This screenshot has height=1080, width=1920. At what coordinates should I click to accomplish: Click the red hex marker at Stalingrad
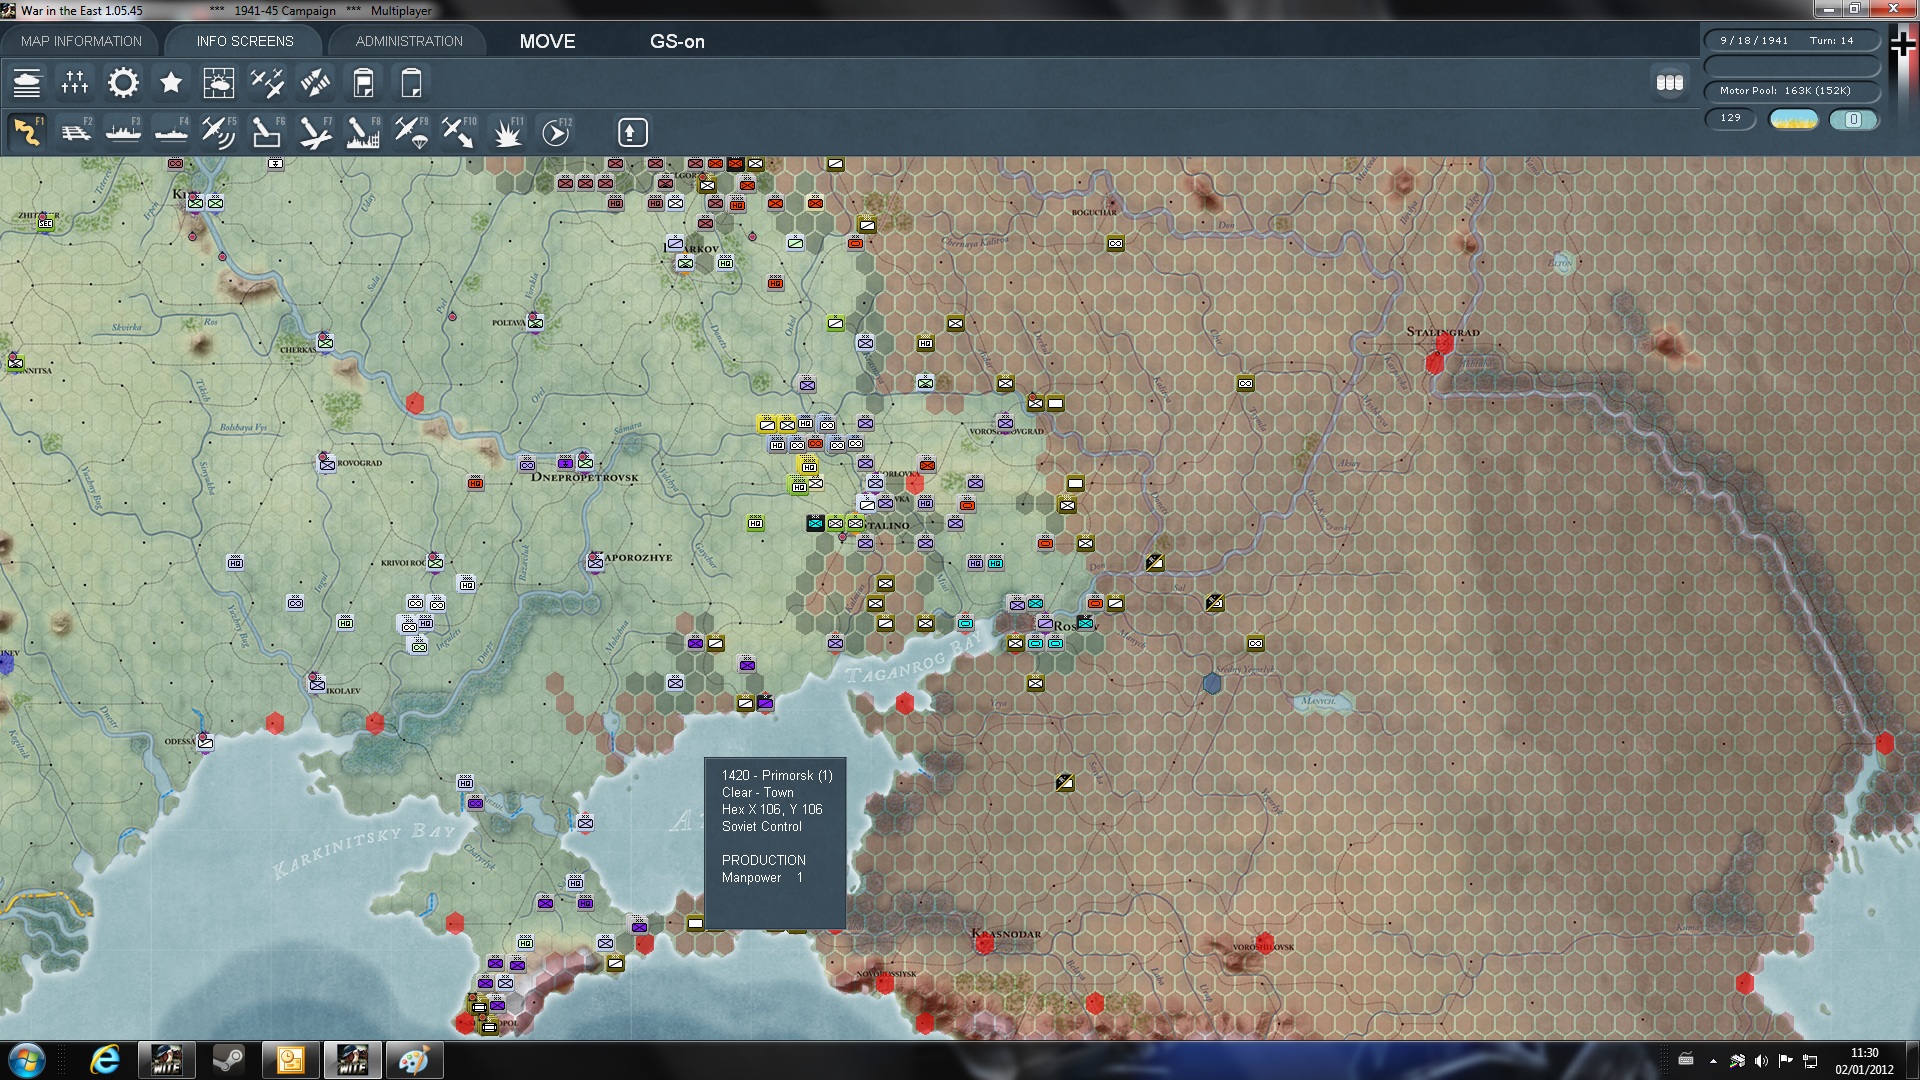pyautogui.click(x=1444, y=344)
